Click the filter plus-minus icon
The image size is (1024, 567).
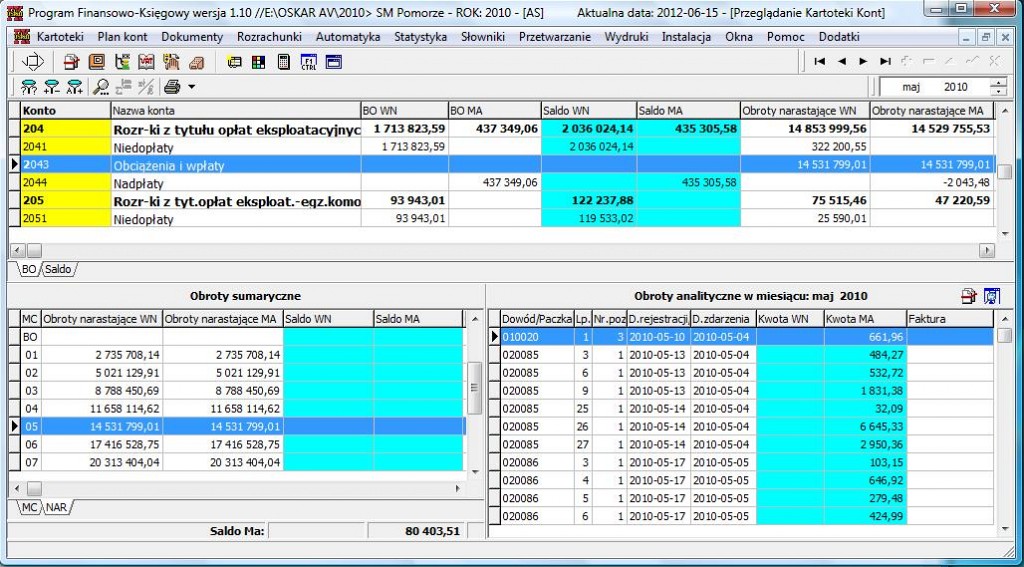pyautogui.click(x=52, y=86)
